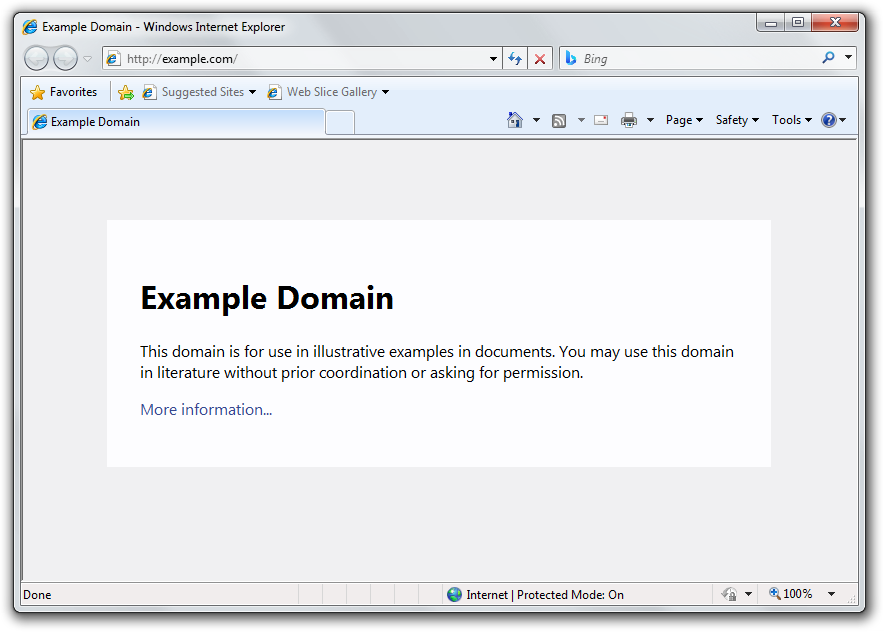The image size is (884, 632).
Task: Click the Add to Favorites Bar icon
Action: [125, 92]
